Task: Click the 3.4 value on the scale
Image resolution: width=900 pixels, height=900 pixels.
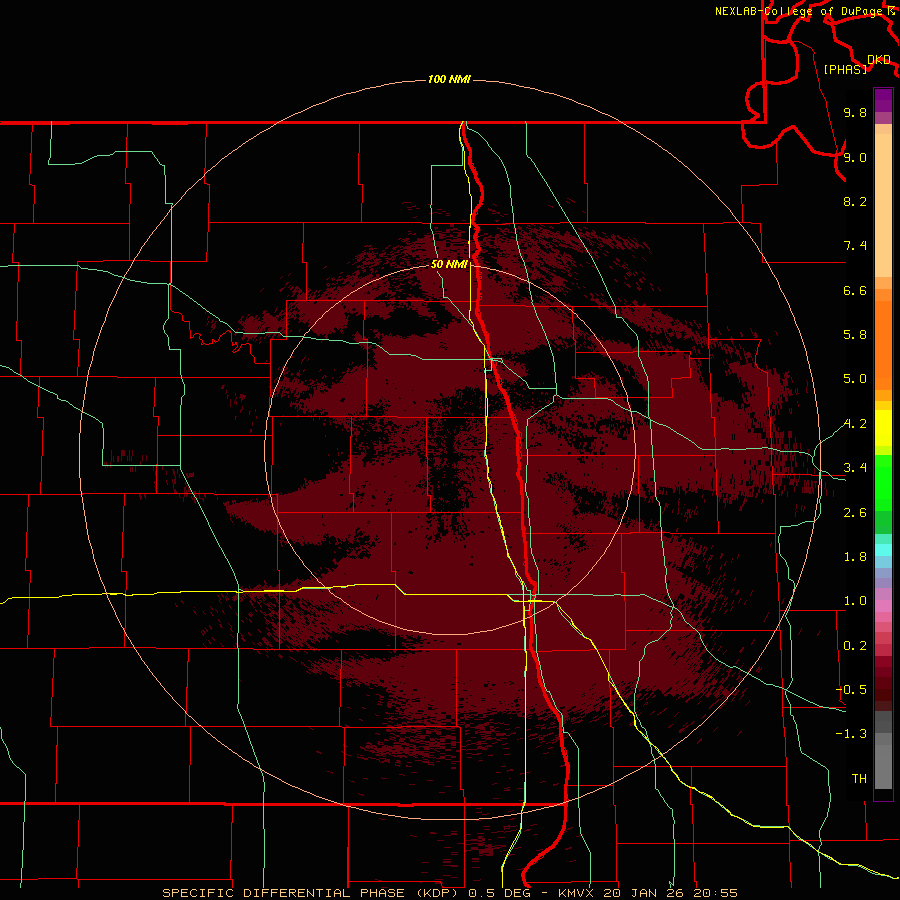Action: (855, 468)
